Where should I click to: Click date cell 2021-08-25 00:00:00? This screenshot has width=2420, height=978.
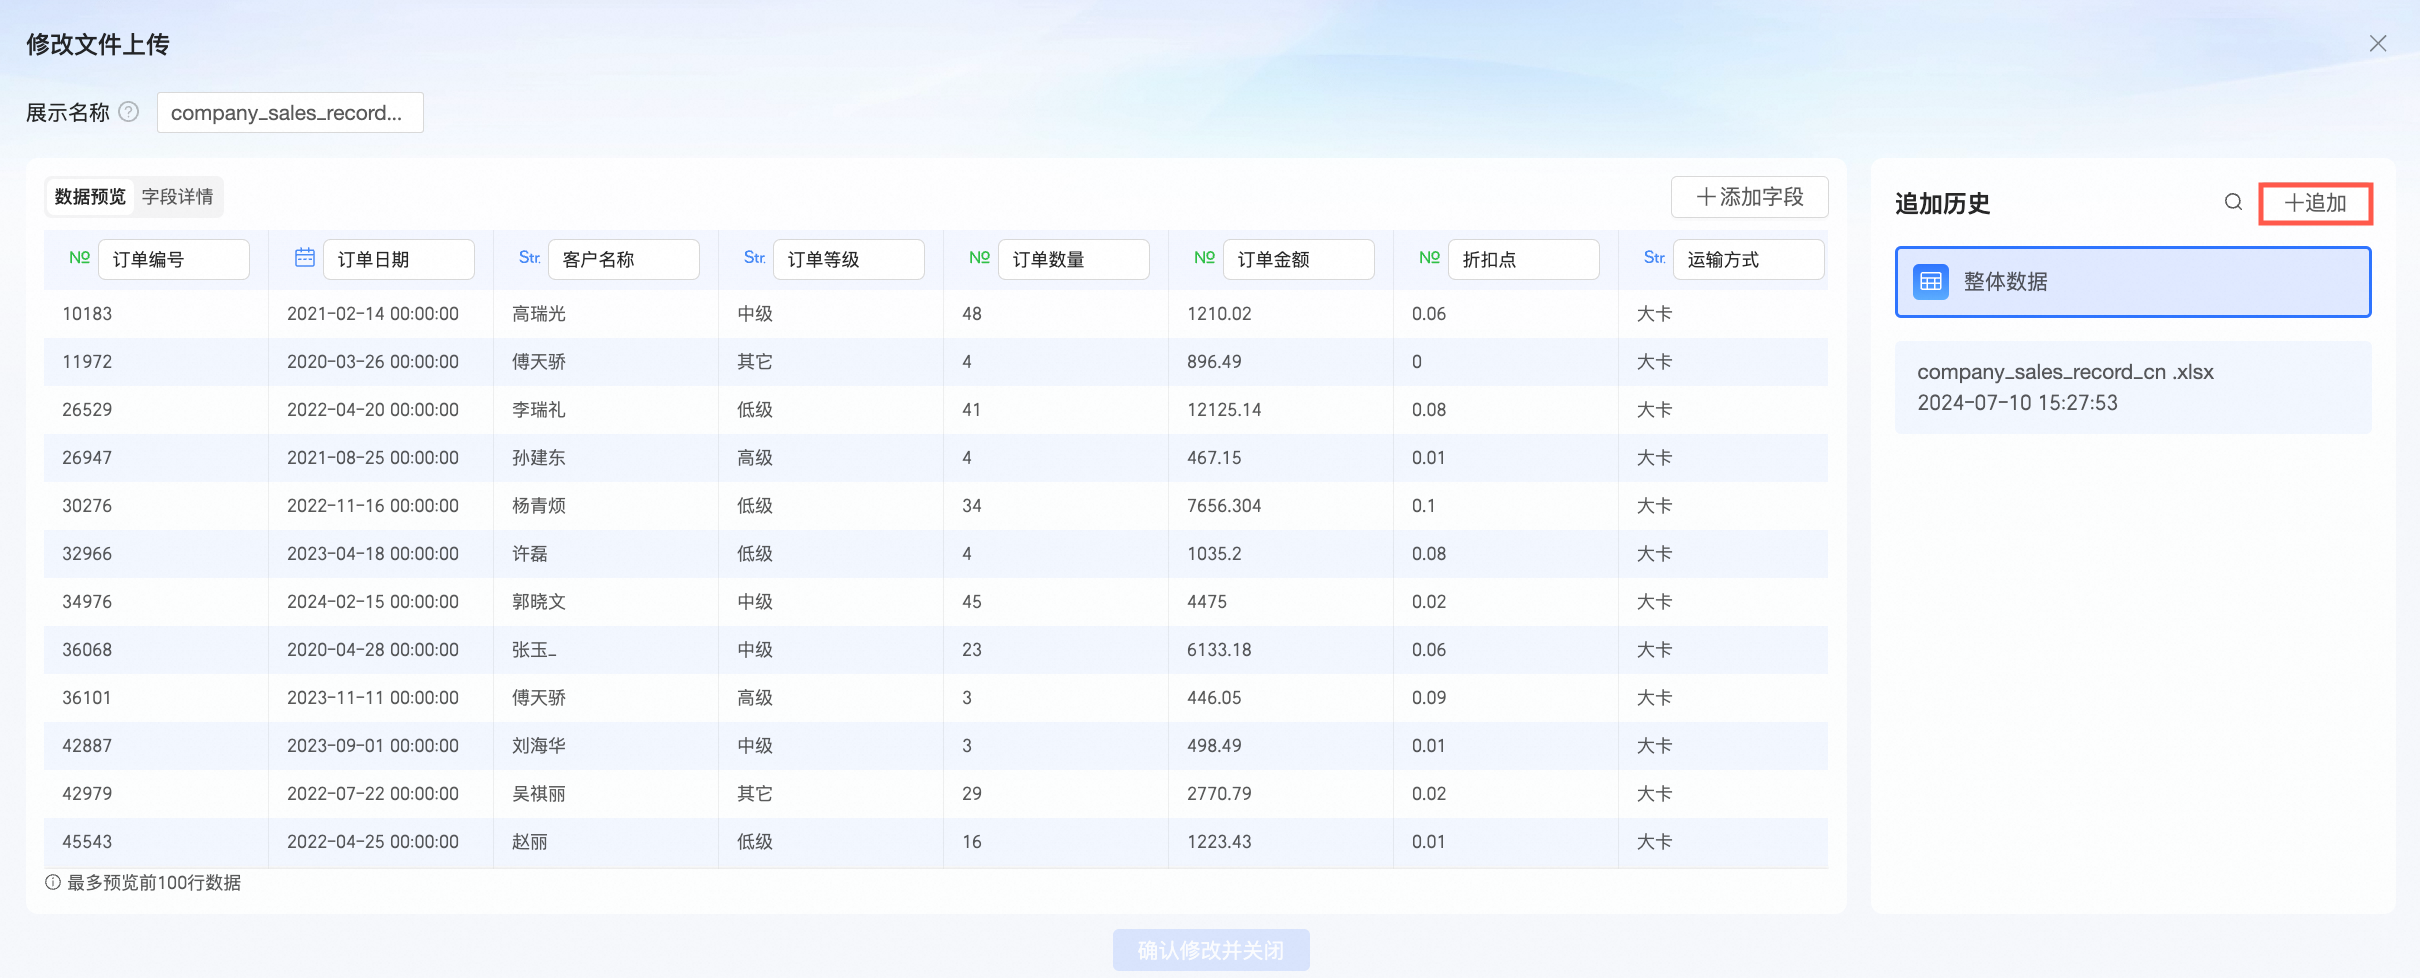pos(373,458)
